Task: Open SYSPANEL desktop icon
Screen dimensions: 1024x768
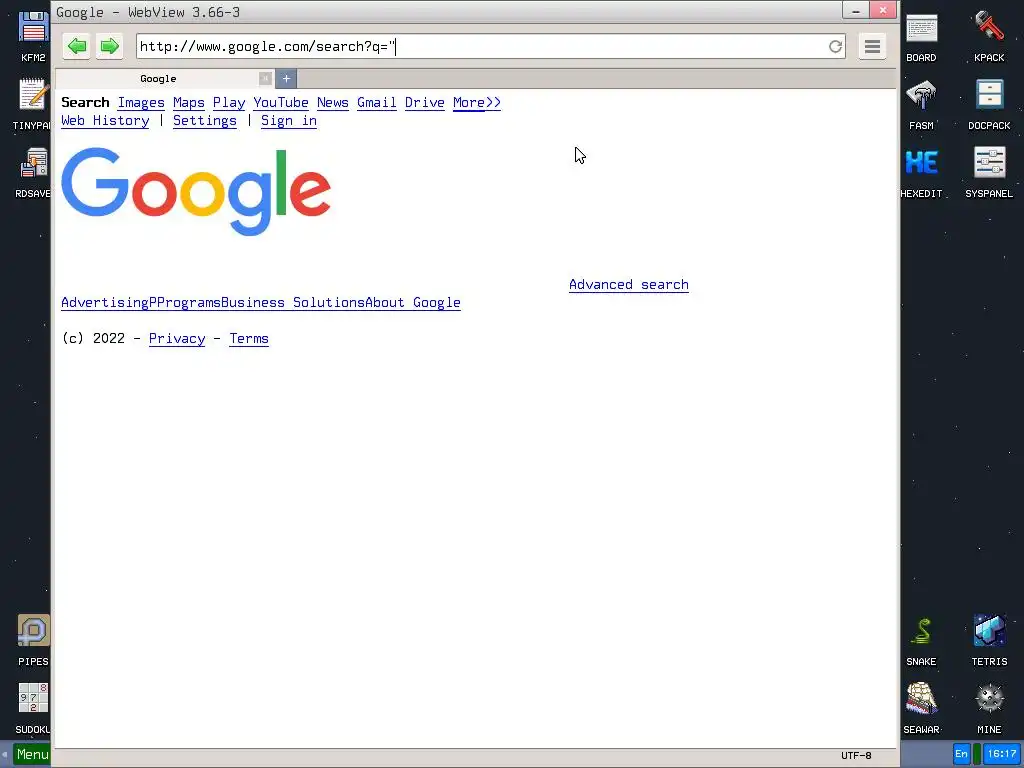Action: point(989,172)
